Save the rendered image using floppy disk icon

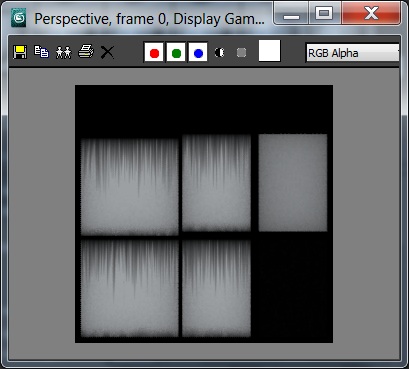point(20,52)
